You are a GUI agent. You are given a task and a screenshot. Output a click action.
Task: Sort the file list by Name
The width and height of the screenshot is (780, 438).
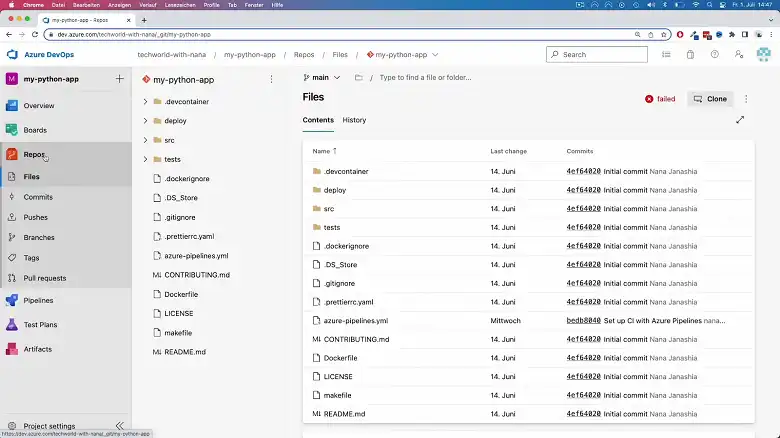click(324, 151)
